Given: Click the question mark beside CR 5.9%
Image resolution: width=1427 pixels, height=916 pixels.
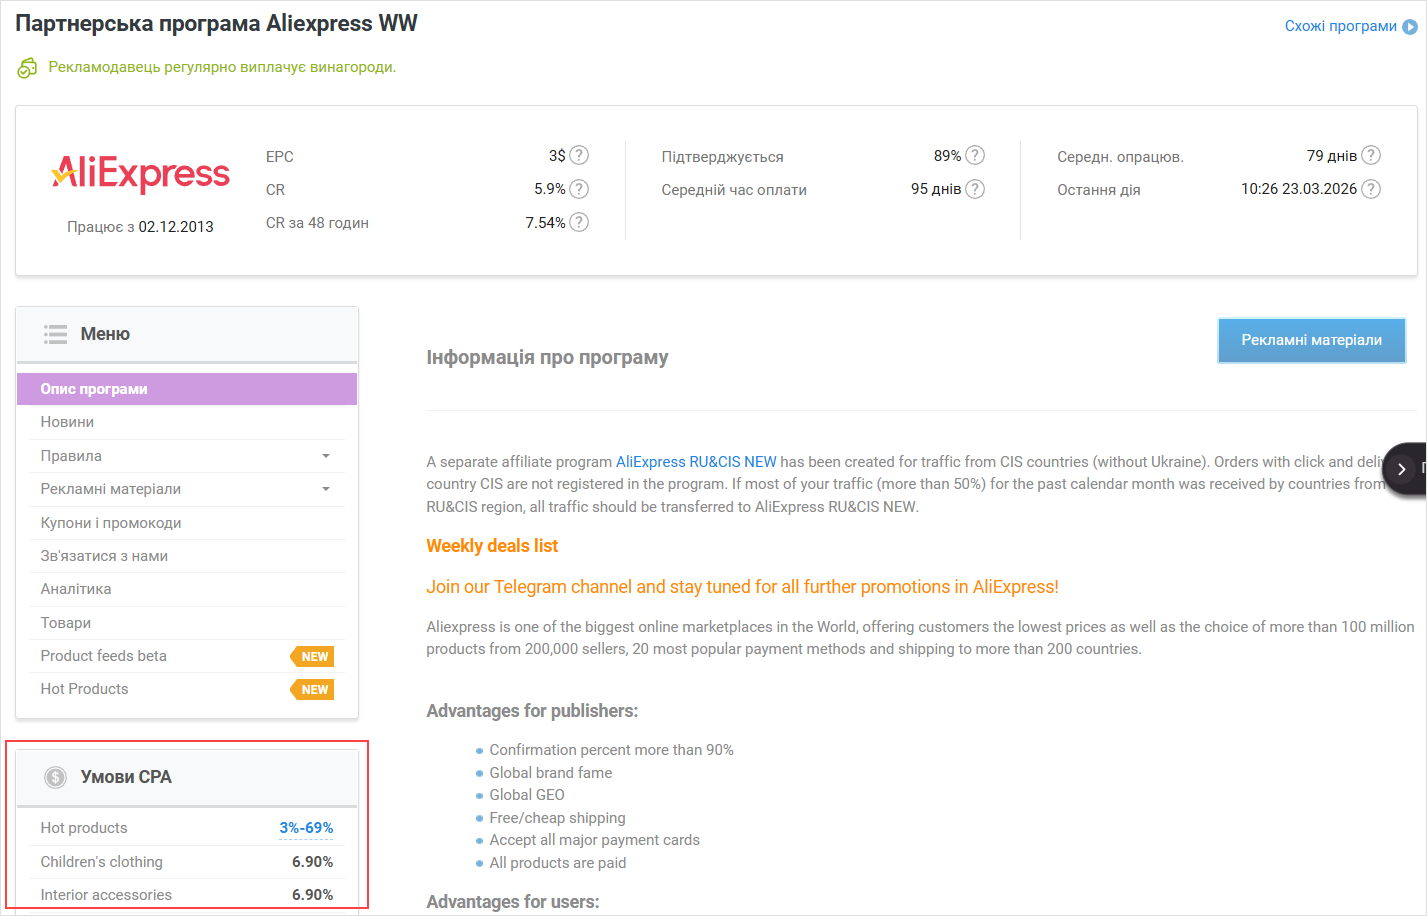Looking at the screenshot, I should [x=579, y=189].
